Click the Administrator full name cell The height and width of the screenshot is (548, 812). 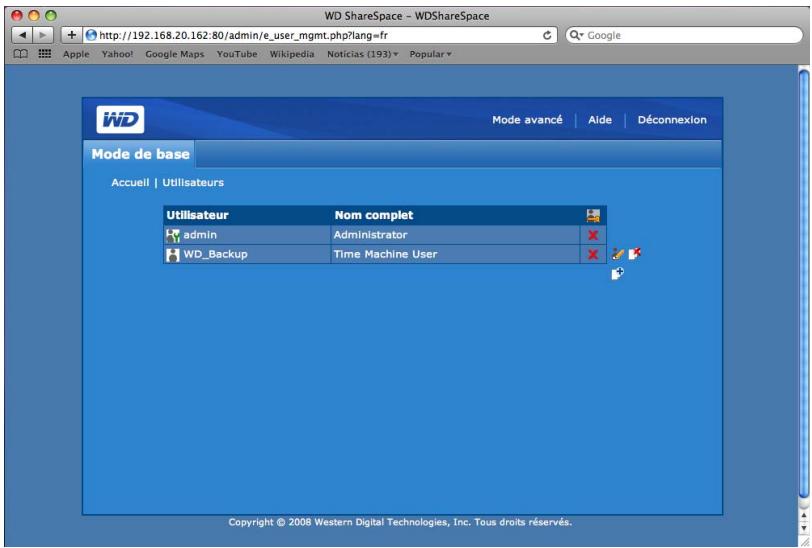click(455, 235)
